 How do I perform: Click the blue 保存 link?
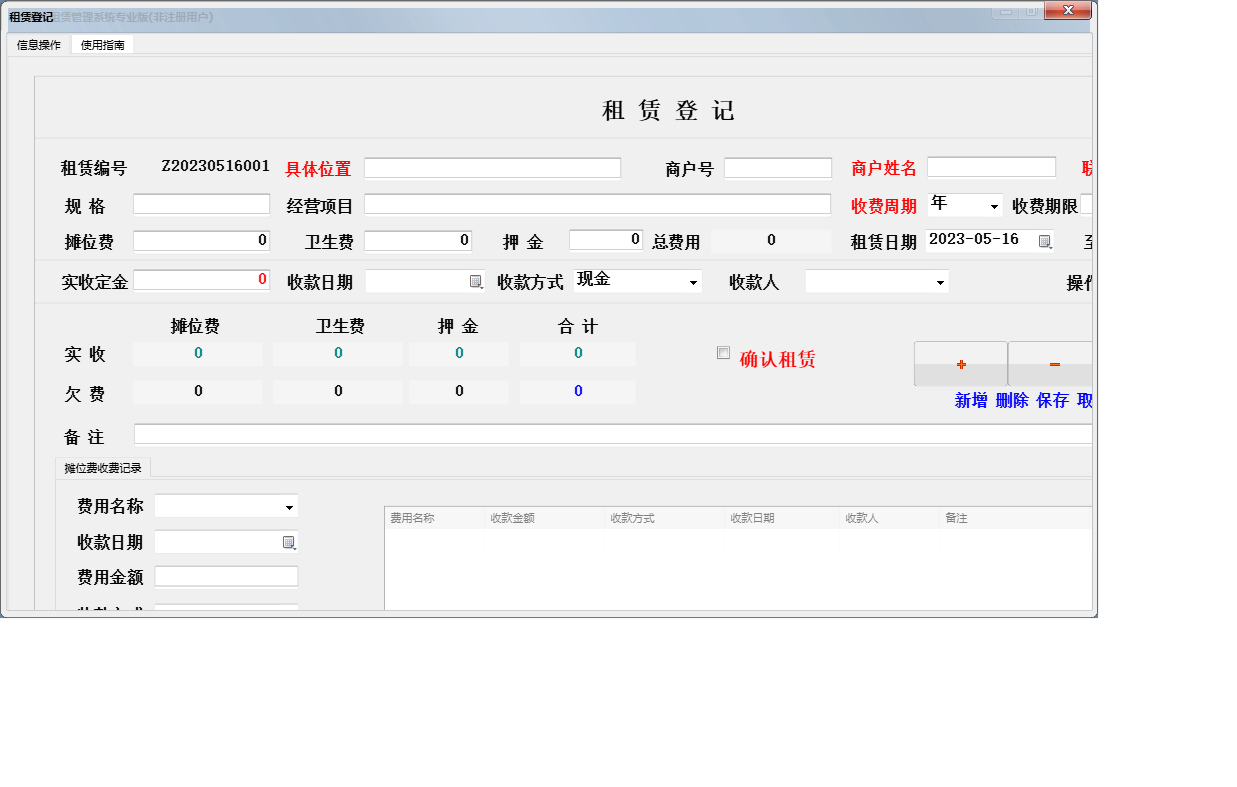[1052, 401]
